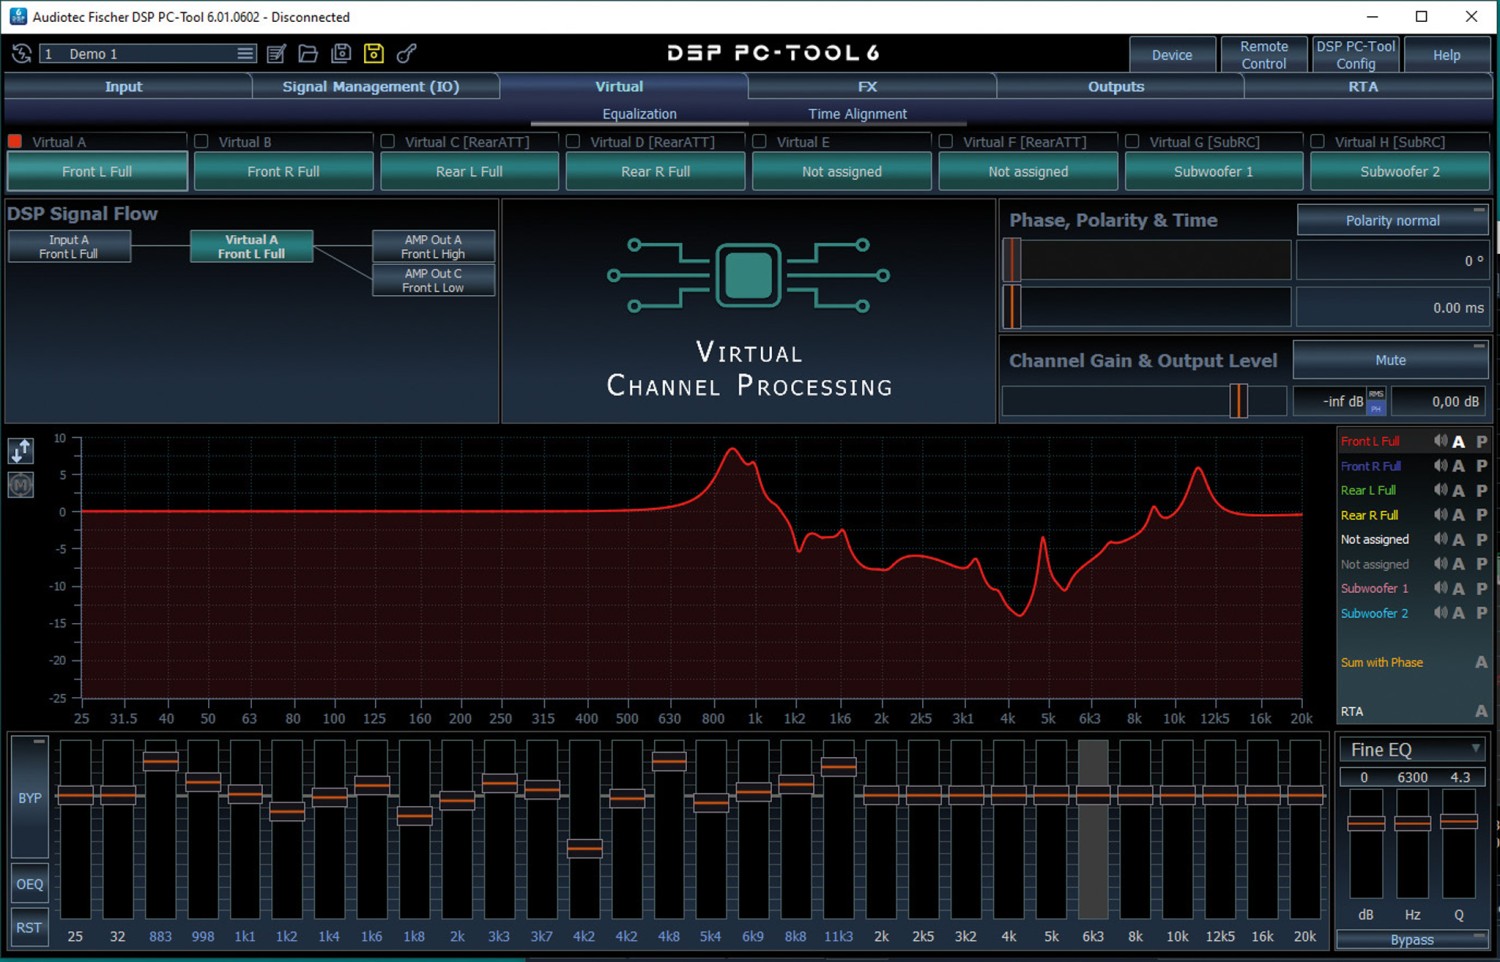Open DSP PC-Tool Config

[x=1356, y=55]
